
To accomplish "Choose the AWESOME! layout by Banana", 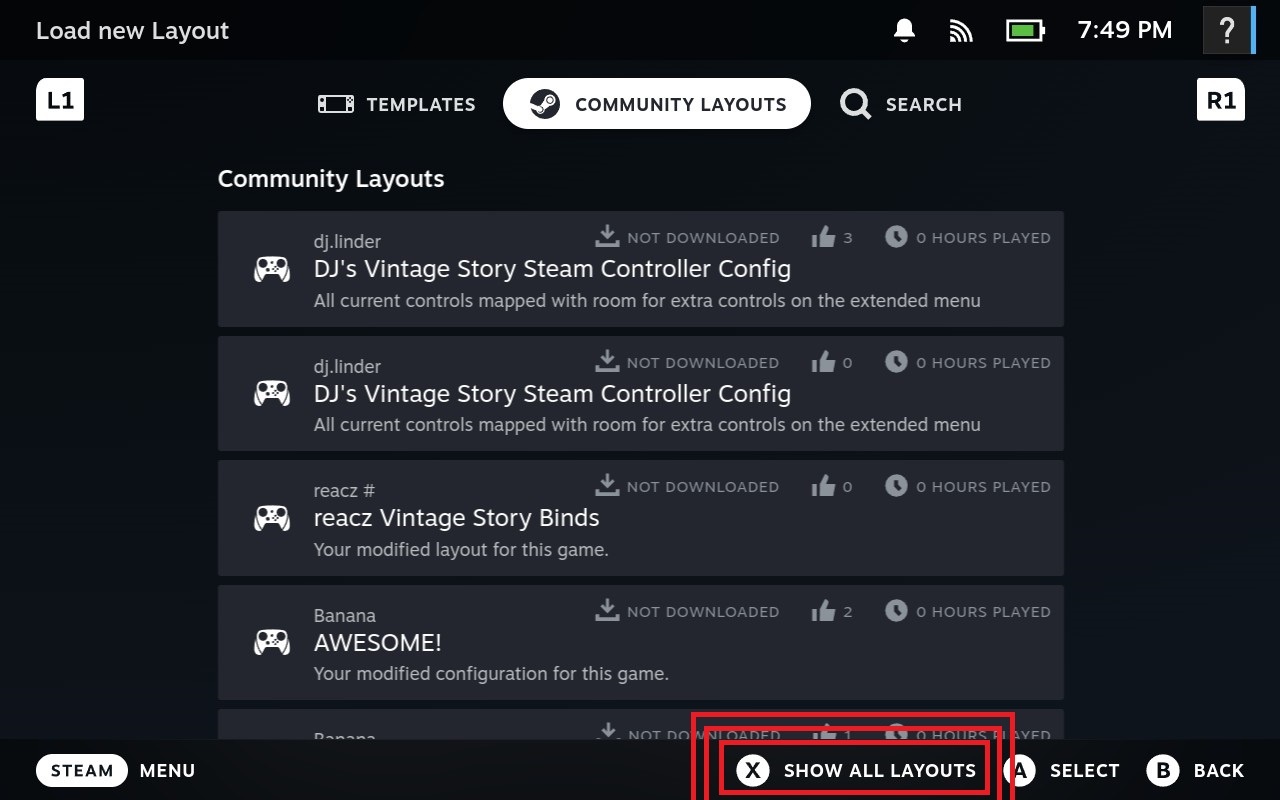I will [x=640, y=642].
